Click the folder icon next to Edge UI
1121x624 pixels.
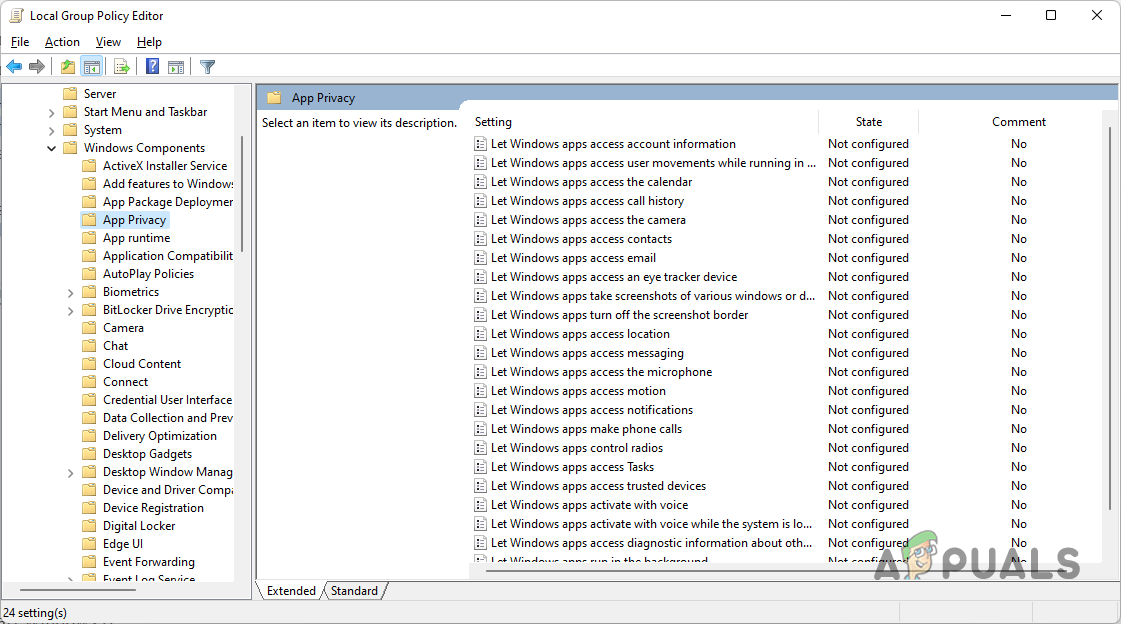point(89,543)
